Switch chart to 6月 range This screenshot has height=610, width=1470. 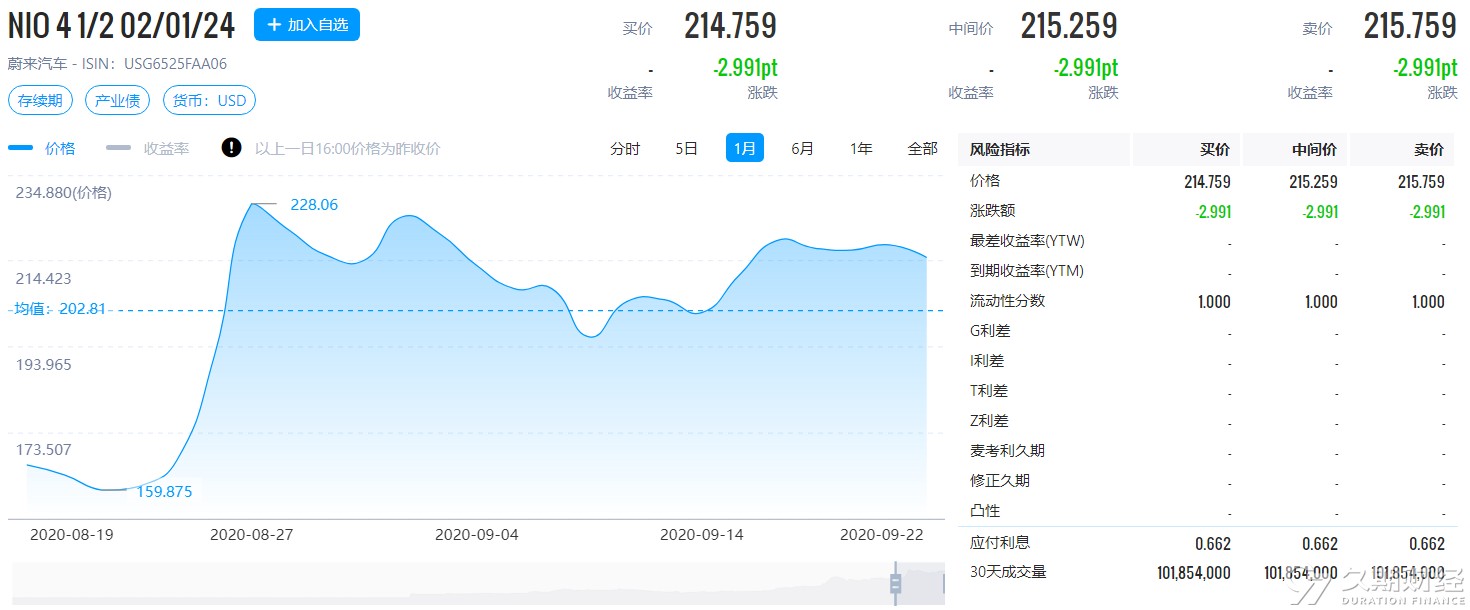click(802, 148)
